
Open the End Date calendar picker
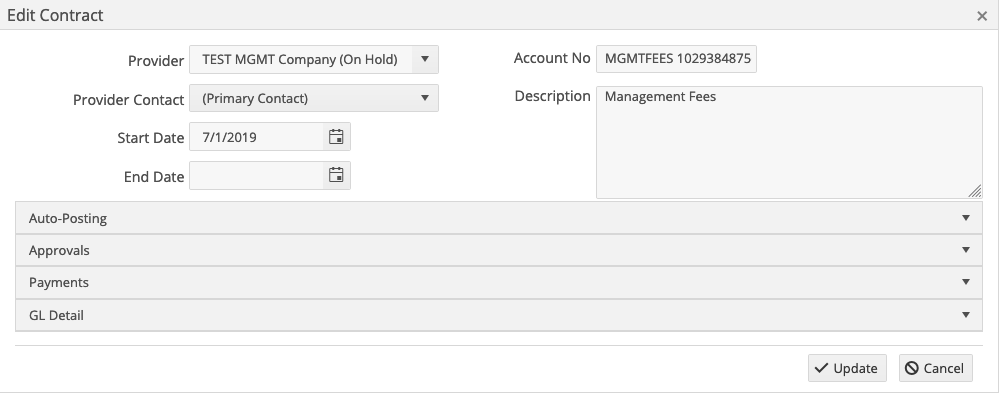click(336, 175)
